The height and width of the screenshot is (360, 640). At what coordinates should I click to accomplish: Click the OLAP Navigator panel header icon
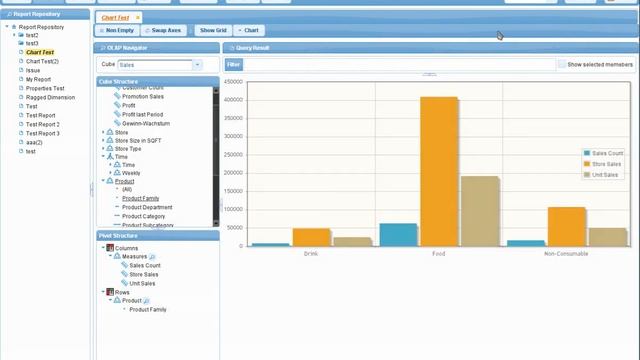click(102, 48)
